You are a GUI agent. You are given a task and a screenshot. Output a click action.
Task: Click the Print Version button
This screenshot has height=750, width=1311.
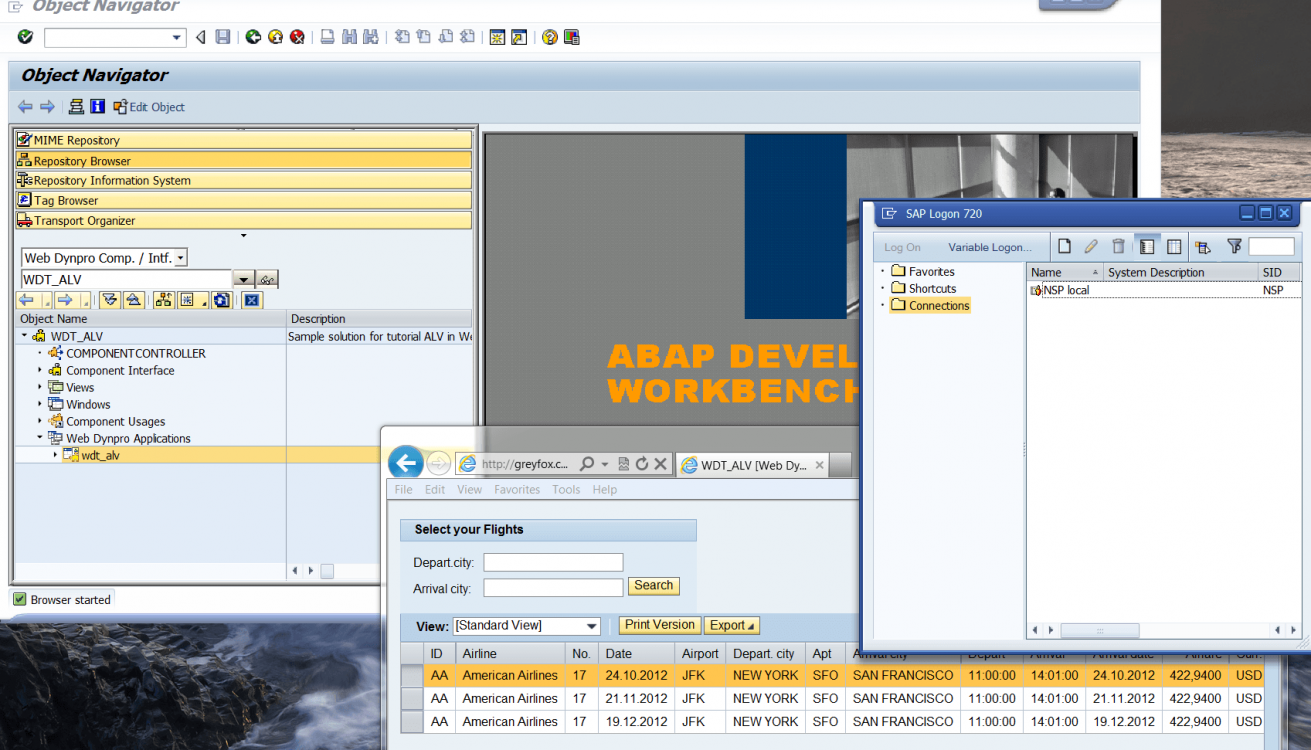coord(660,625)
